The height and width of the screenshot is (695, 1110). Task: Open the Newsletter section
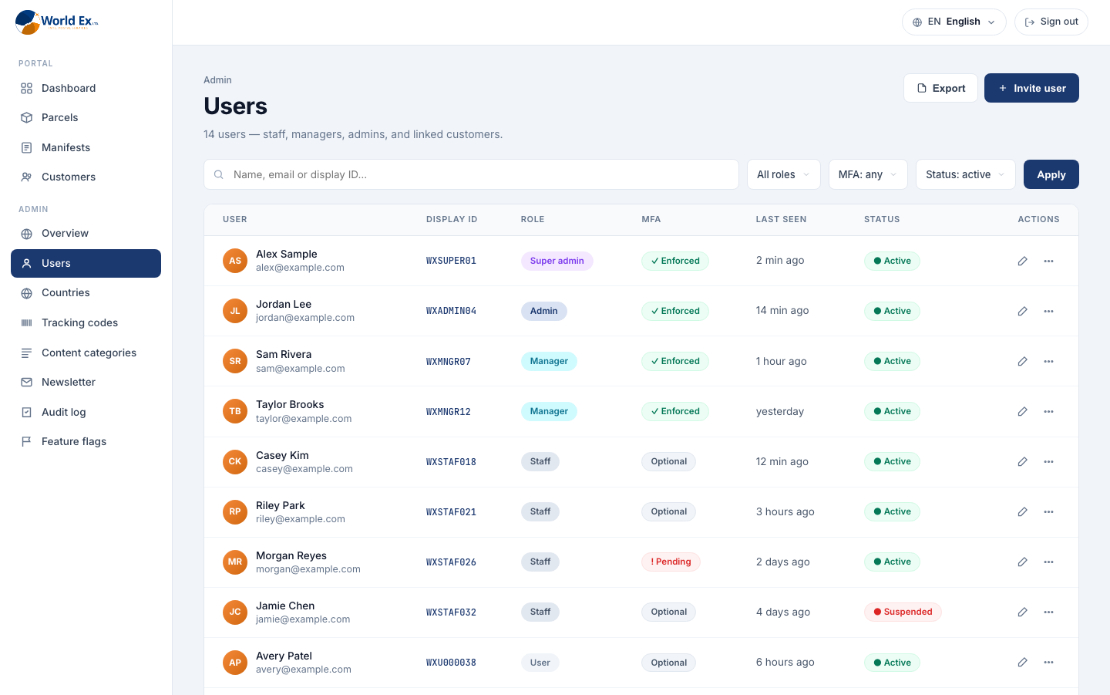[x=86, y=382]
